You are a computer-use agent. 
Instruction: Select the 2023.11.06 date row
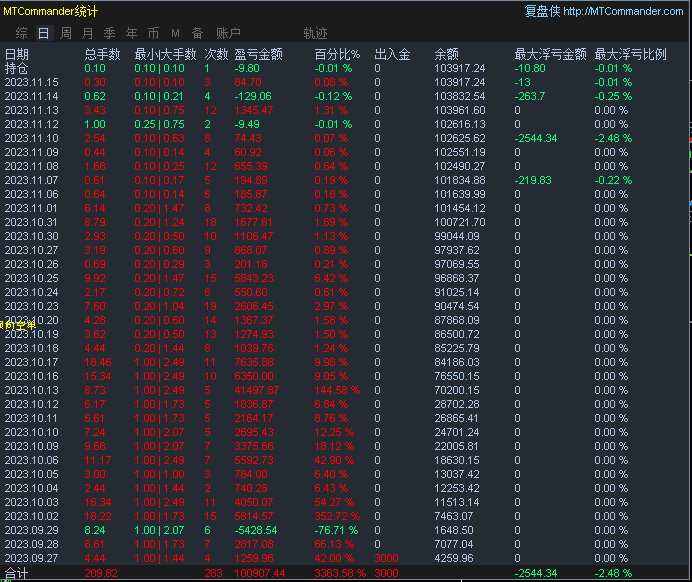click(x=31, y=194)
